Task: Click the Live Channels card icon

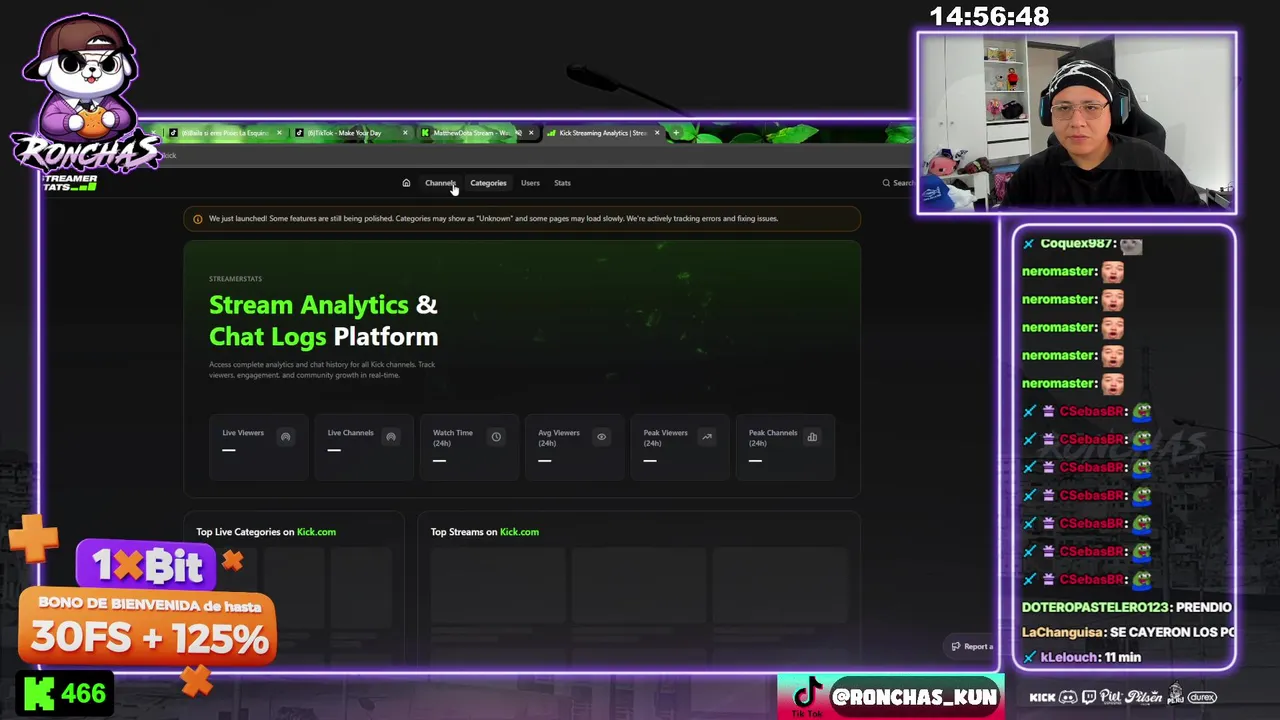Action: point(391,437)
